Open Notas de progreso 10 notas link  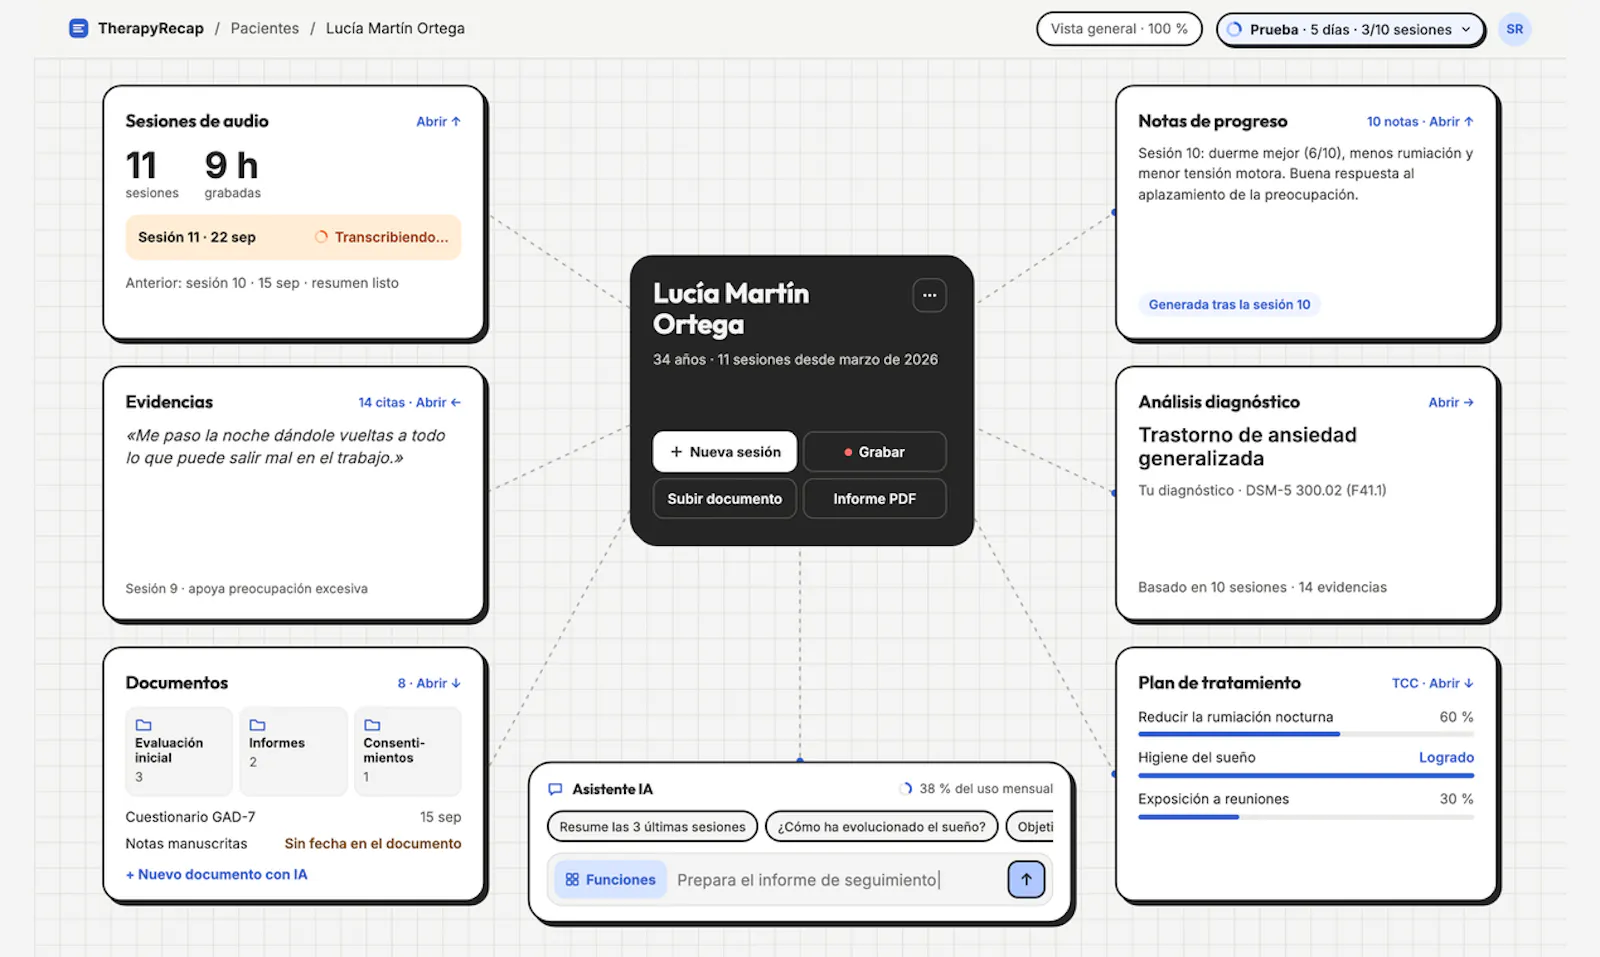pos(1420,121)
